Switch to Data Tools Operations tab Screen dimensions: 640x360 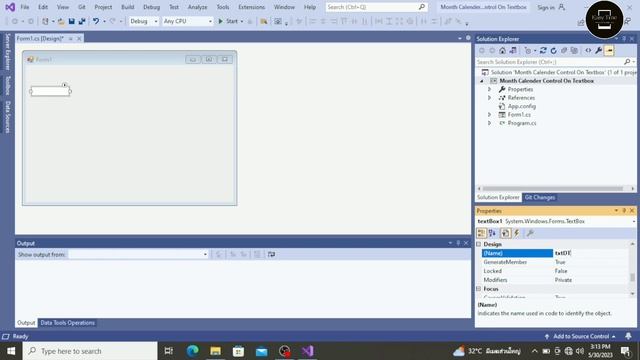[x=67, y=323]
